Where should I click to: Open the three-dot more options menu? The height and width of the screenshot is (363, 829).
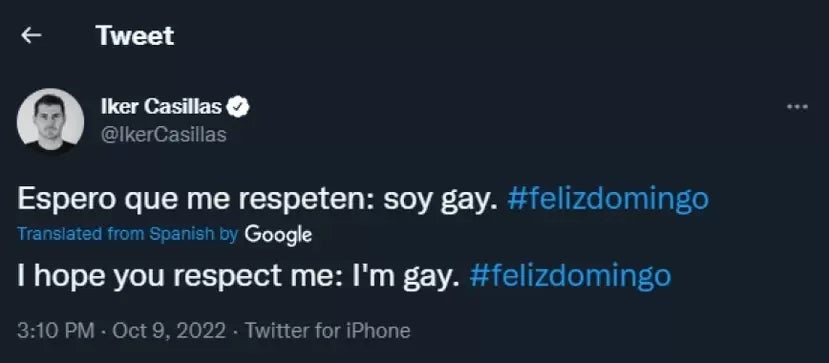coord(797,107)
